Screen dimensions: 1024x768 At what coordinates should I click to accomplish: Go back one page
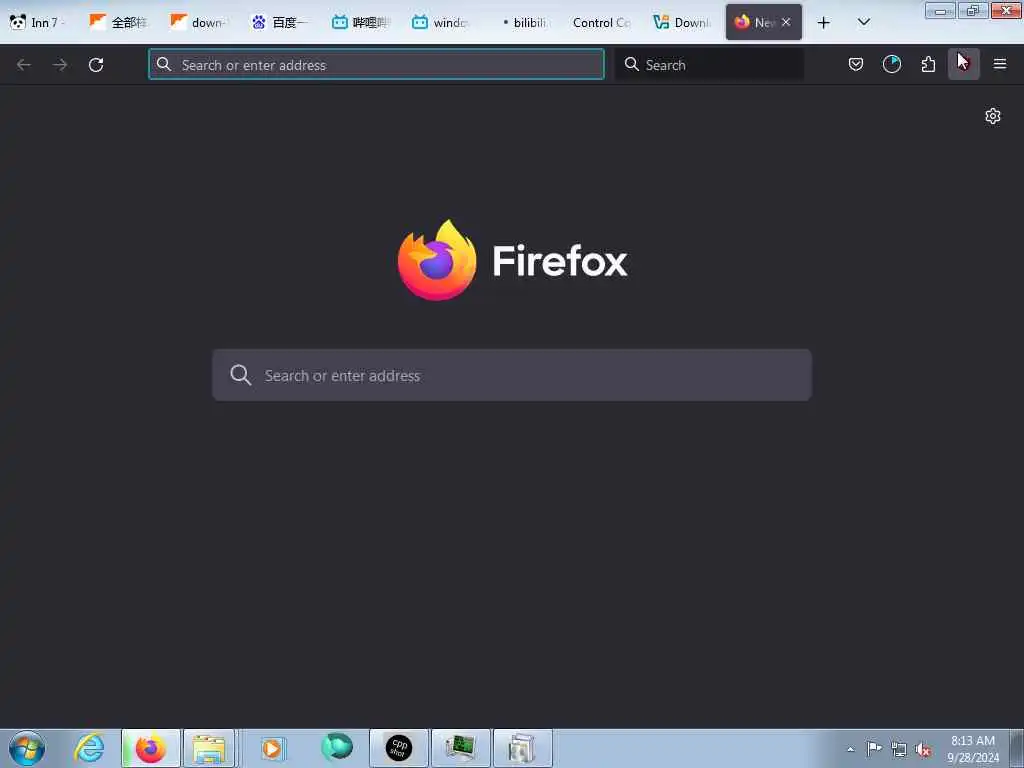click(24, 65)
